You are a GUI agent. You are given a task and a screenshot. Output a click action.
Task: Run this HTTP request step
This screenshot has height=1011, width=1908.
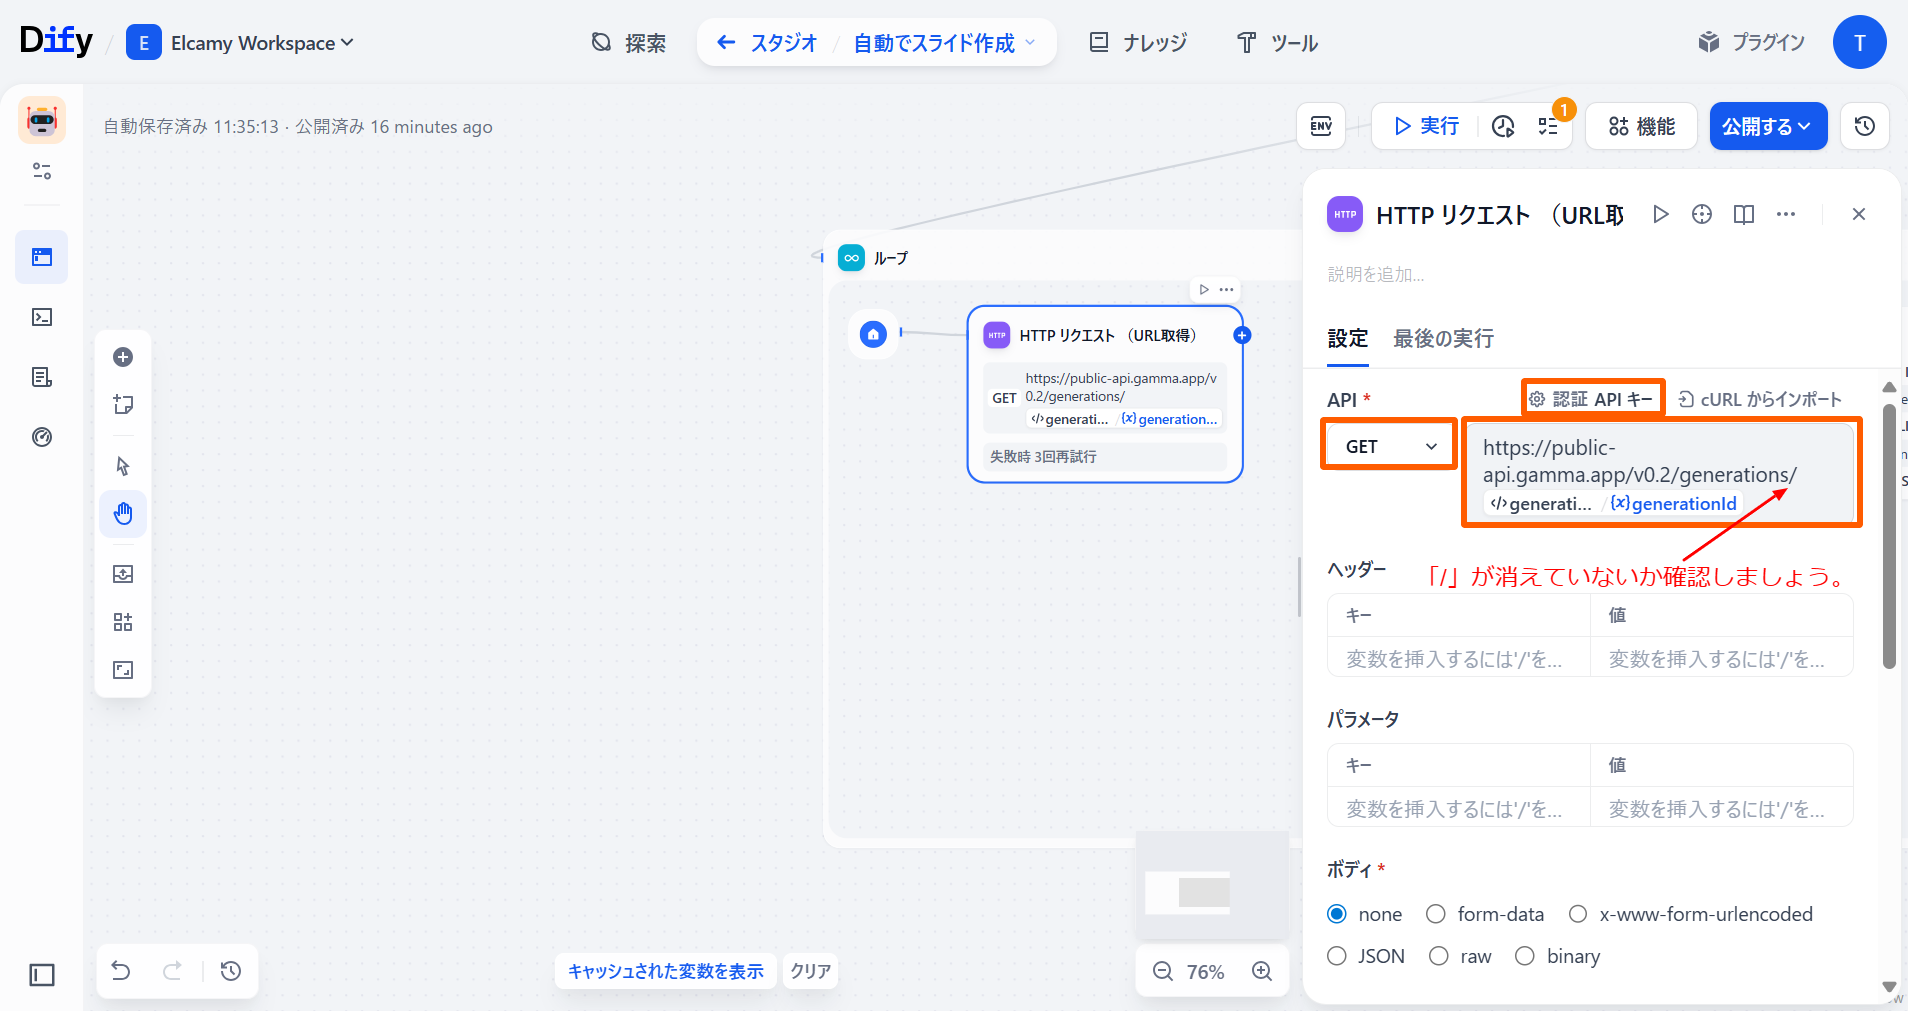coord(1660,214)
